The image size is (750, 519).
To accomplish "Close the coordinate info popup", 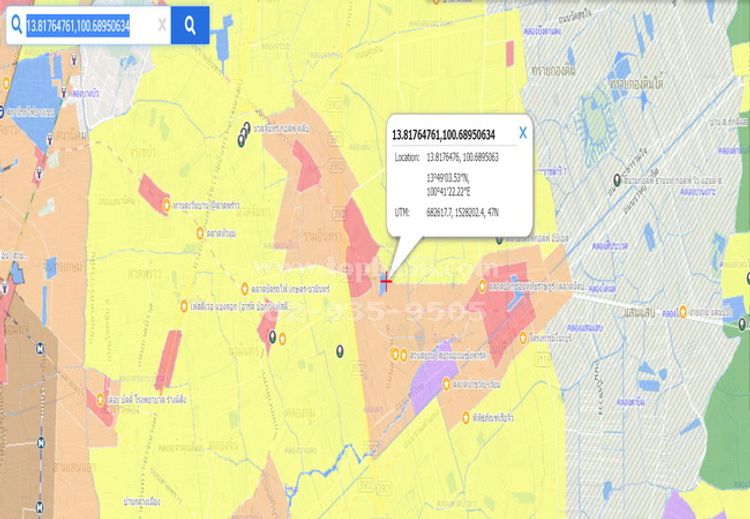I will pos(522,132).
